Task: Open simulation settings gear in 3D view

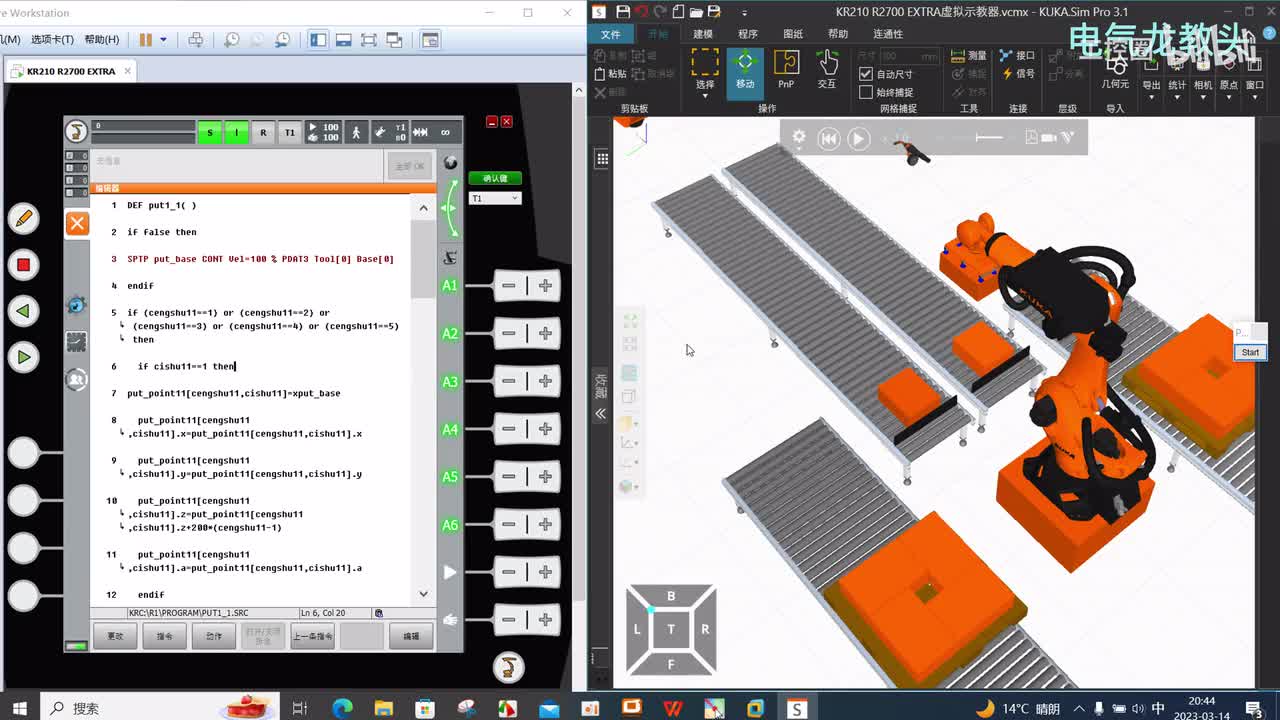Action: (x=799, y=138)
